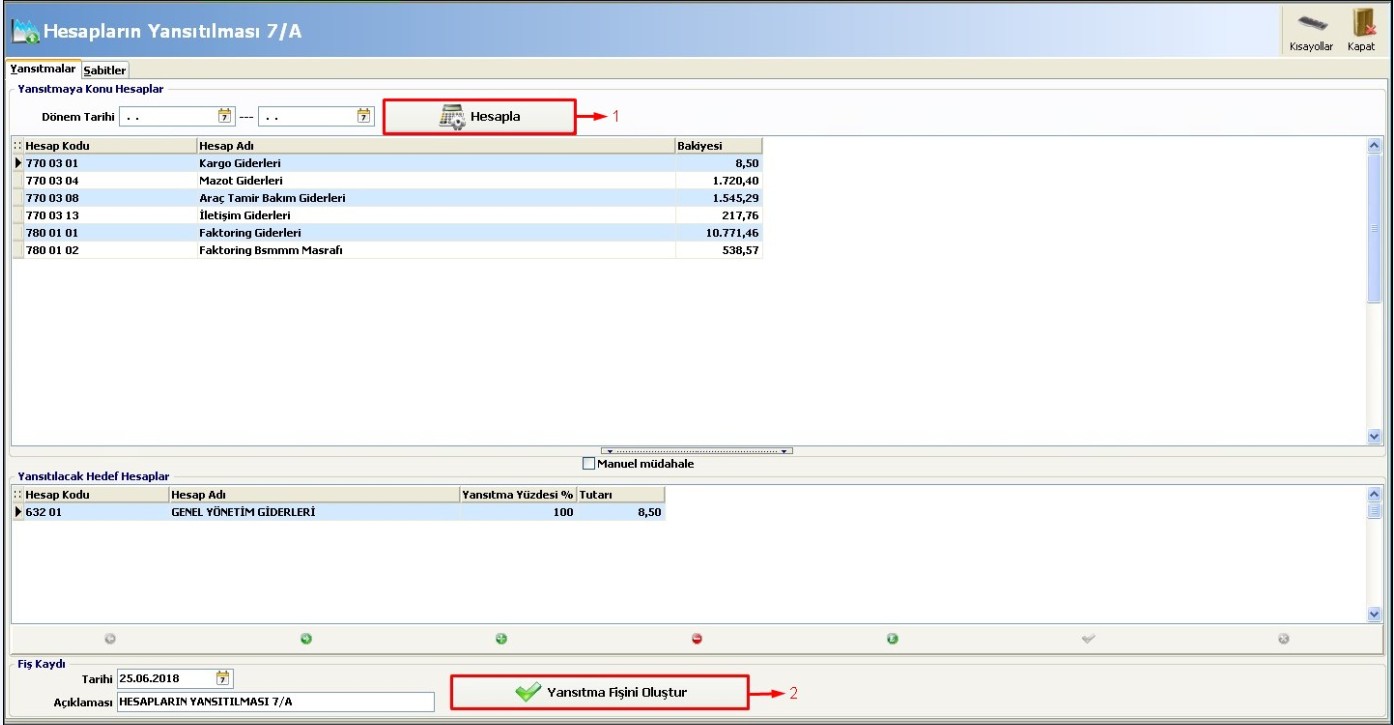Click the Hesapla calculate button

click(x=481, y=116)
